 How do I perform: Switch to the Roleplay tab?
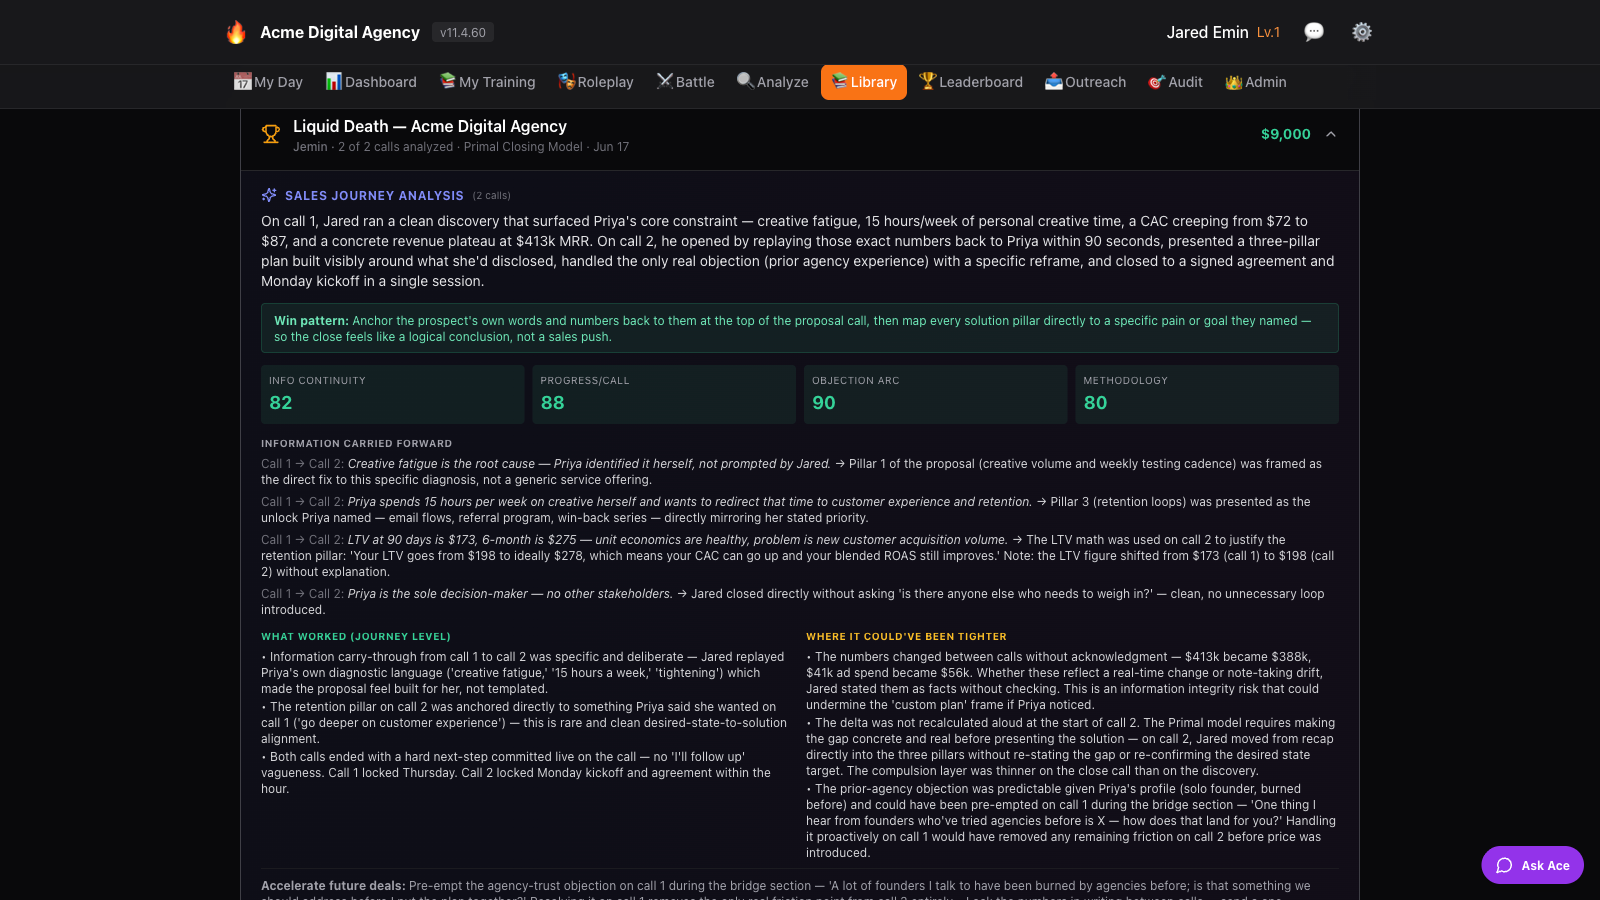tap(596, 82)
